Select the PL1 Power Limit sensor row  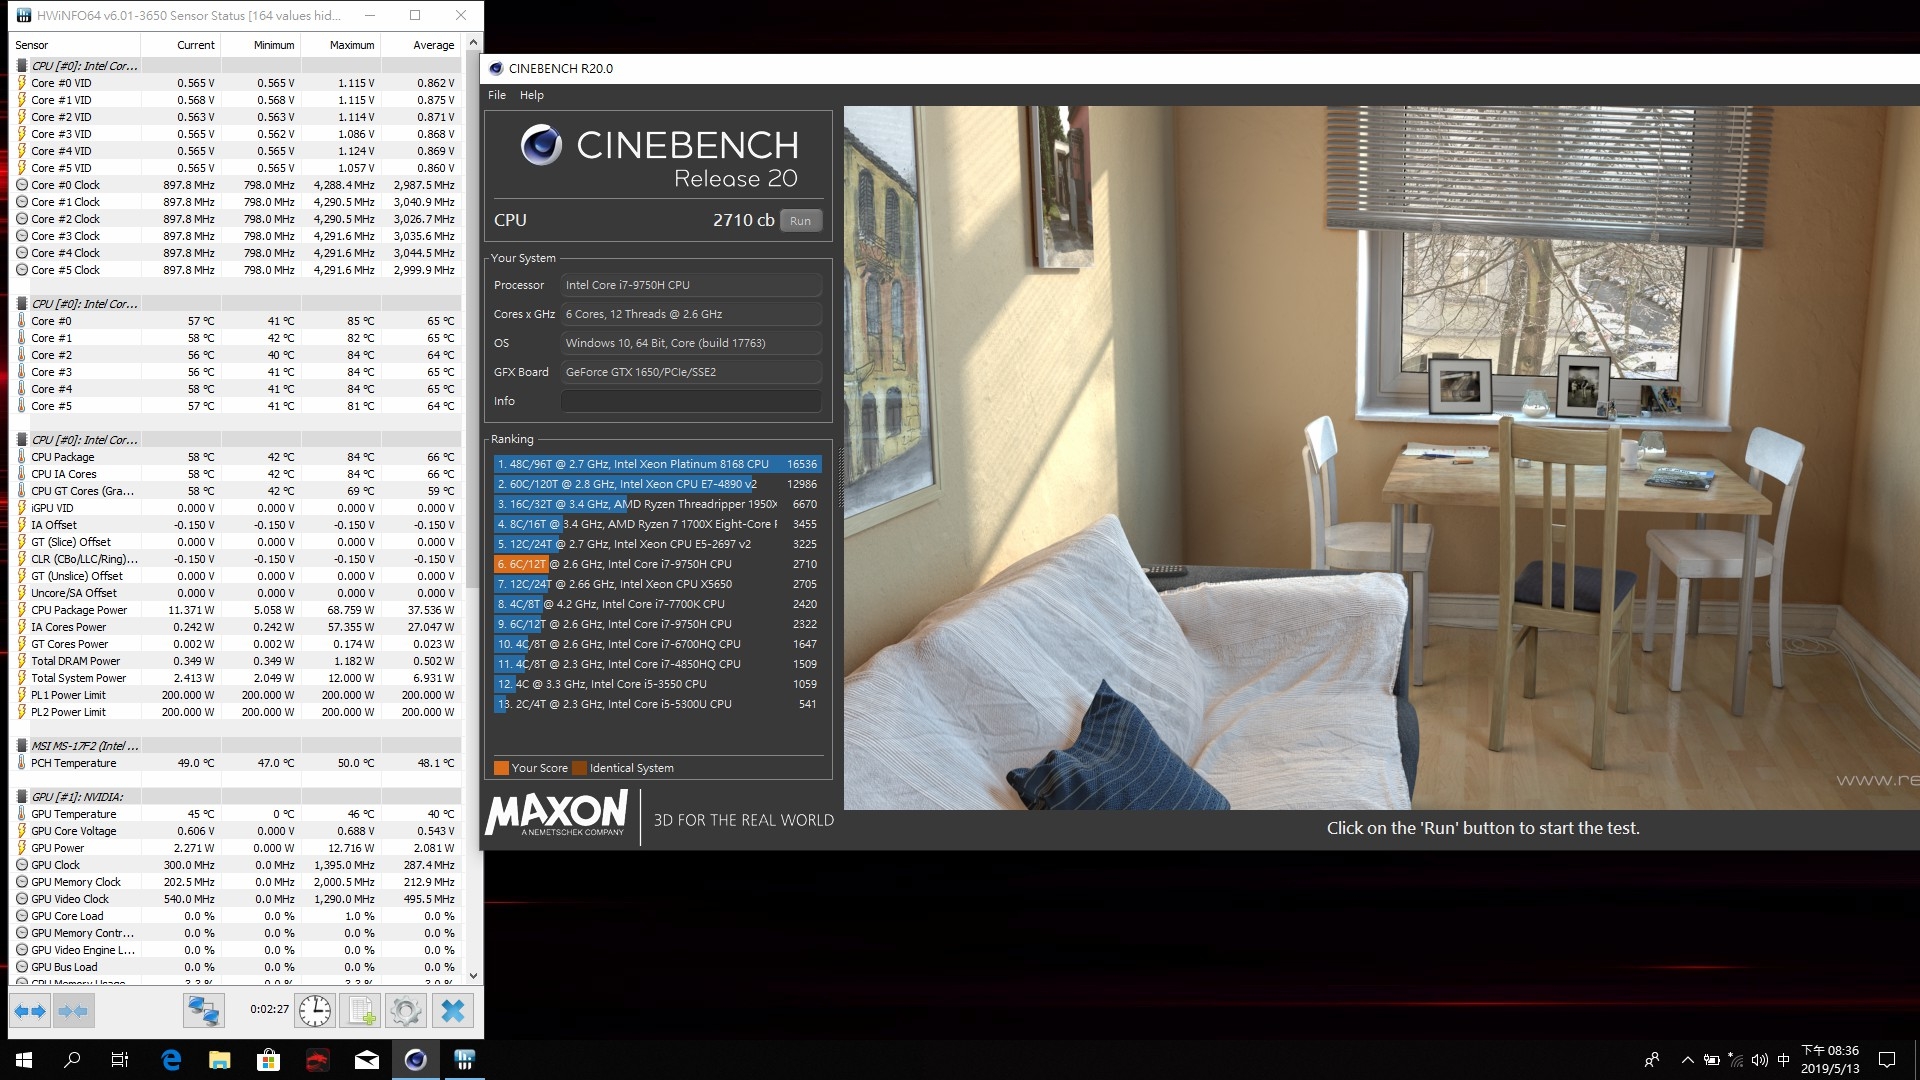pos(236,695)
